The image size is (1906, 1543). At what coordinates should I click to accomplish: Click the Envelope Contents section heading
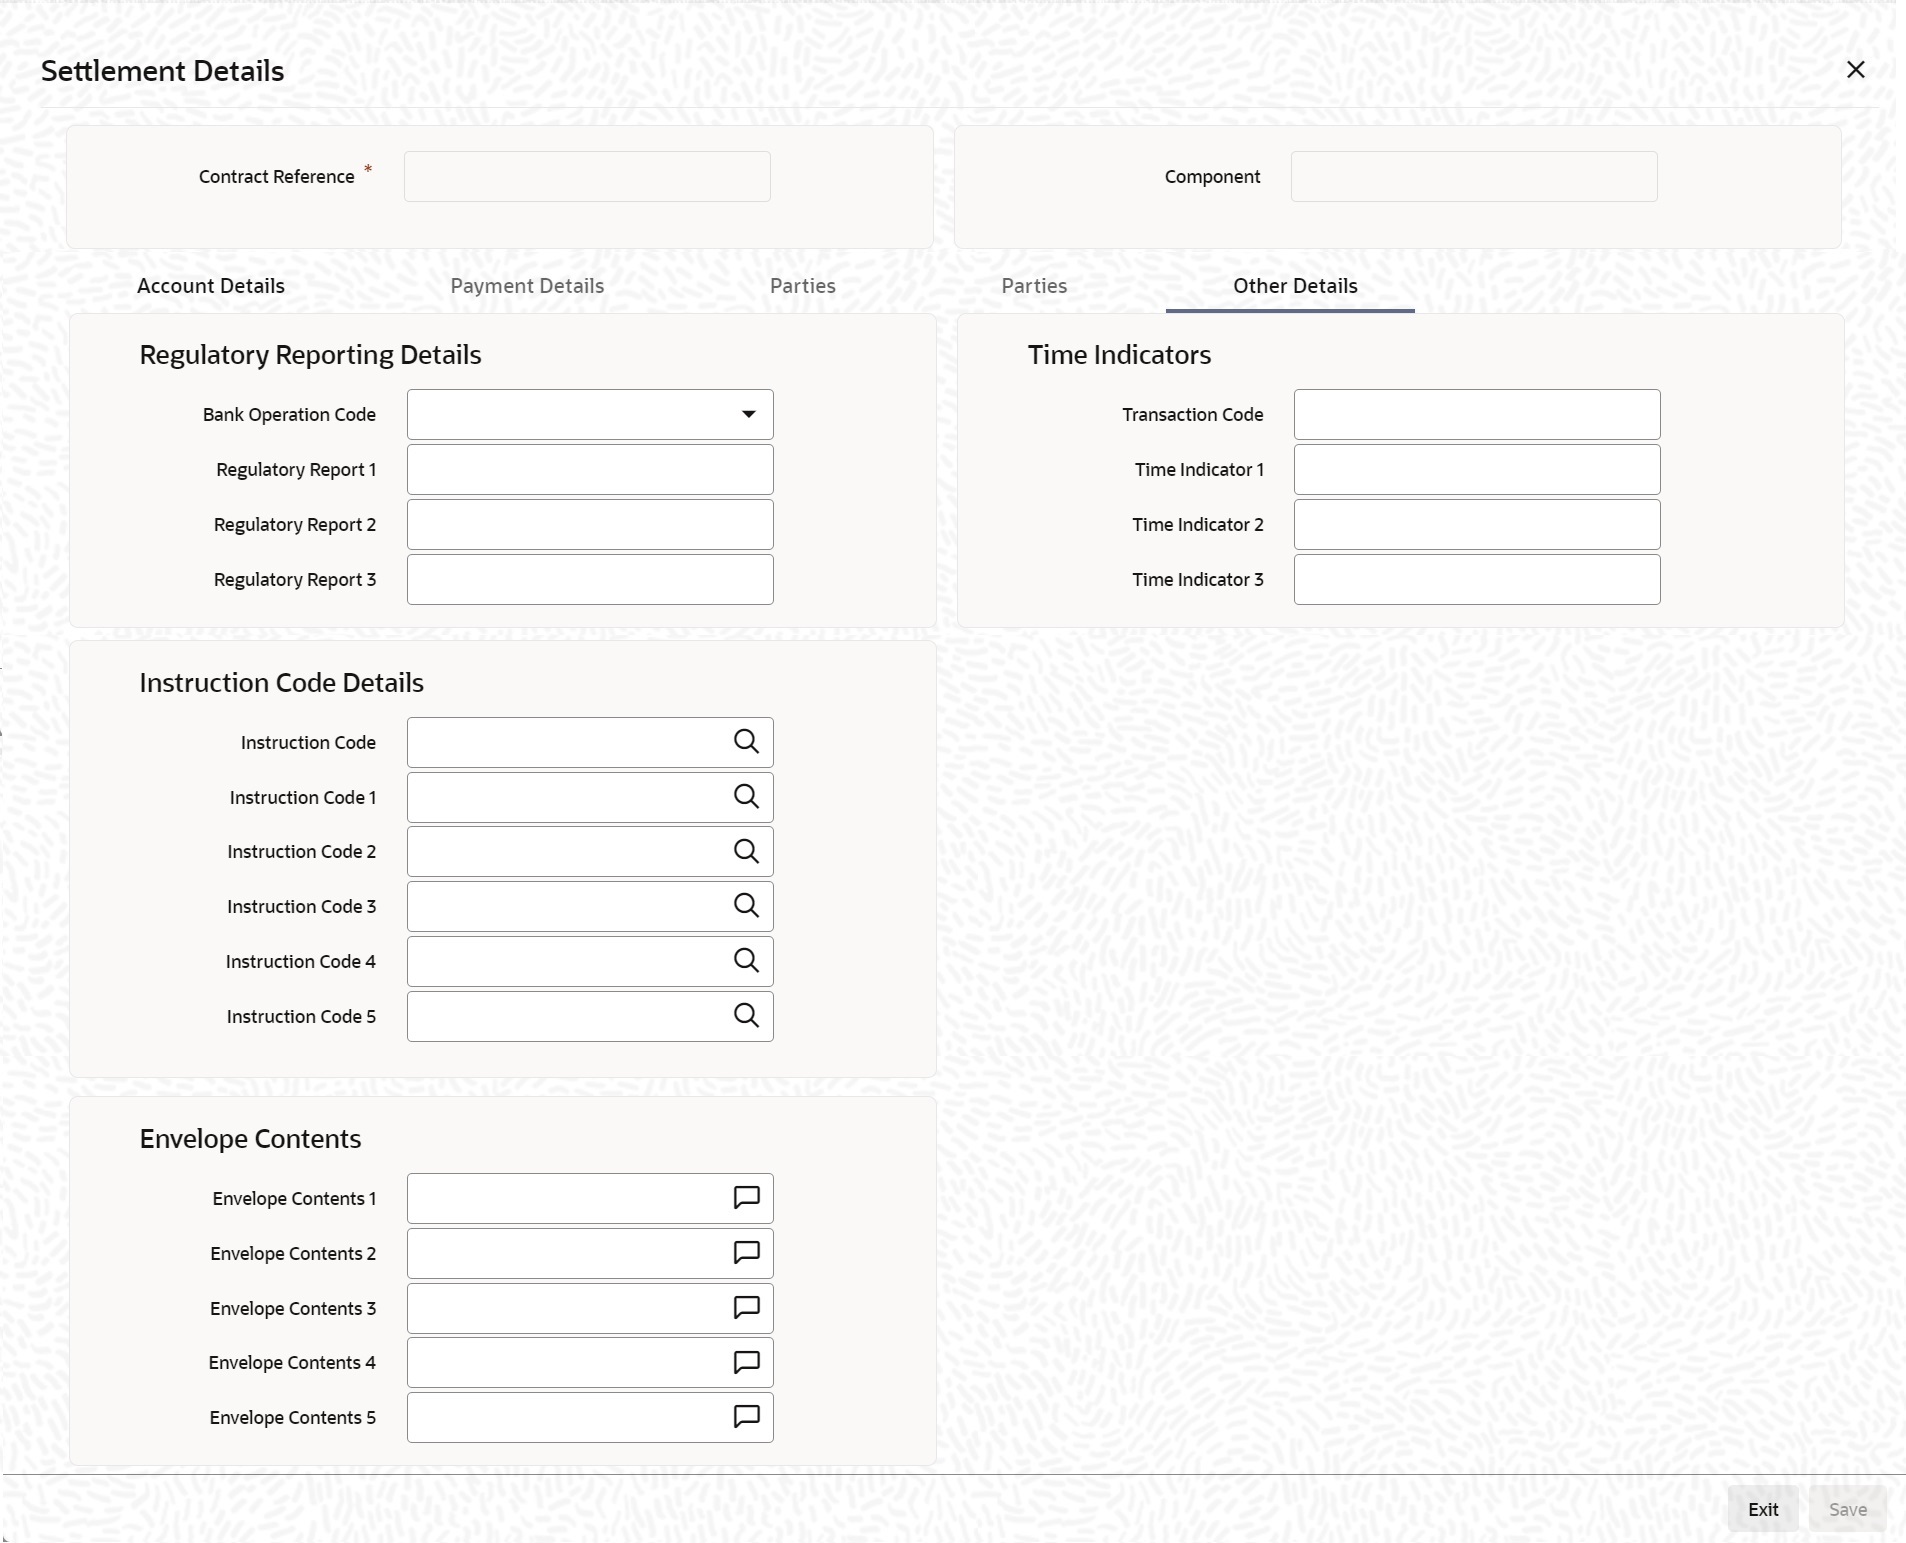point(250,1139)
